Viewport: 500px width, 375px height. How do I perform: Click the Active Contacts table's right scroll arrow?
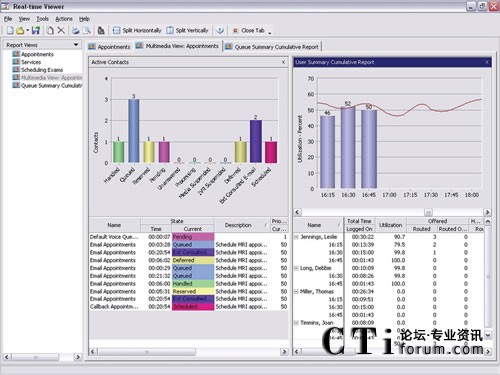point(284,352)
